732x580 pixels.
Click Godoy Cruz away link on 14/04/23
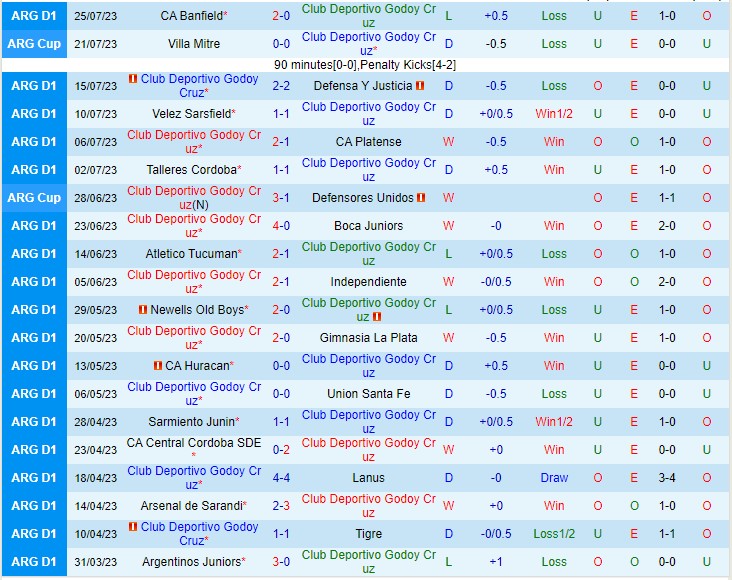click(368, 506)
